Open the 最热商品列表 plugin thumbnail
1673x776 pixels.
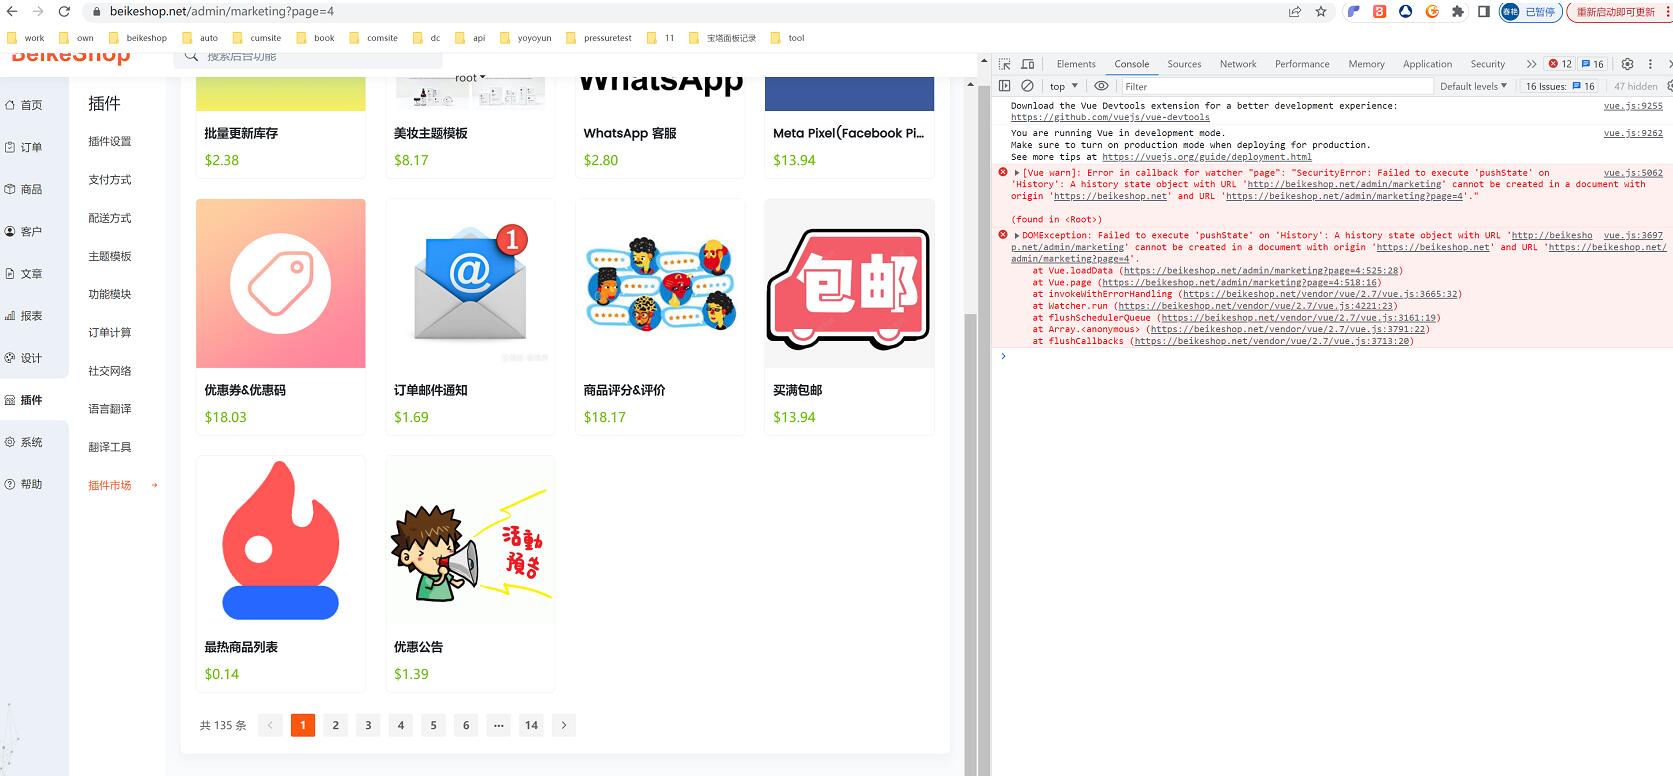pos(280,540)
